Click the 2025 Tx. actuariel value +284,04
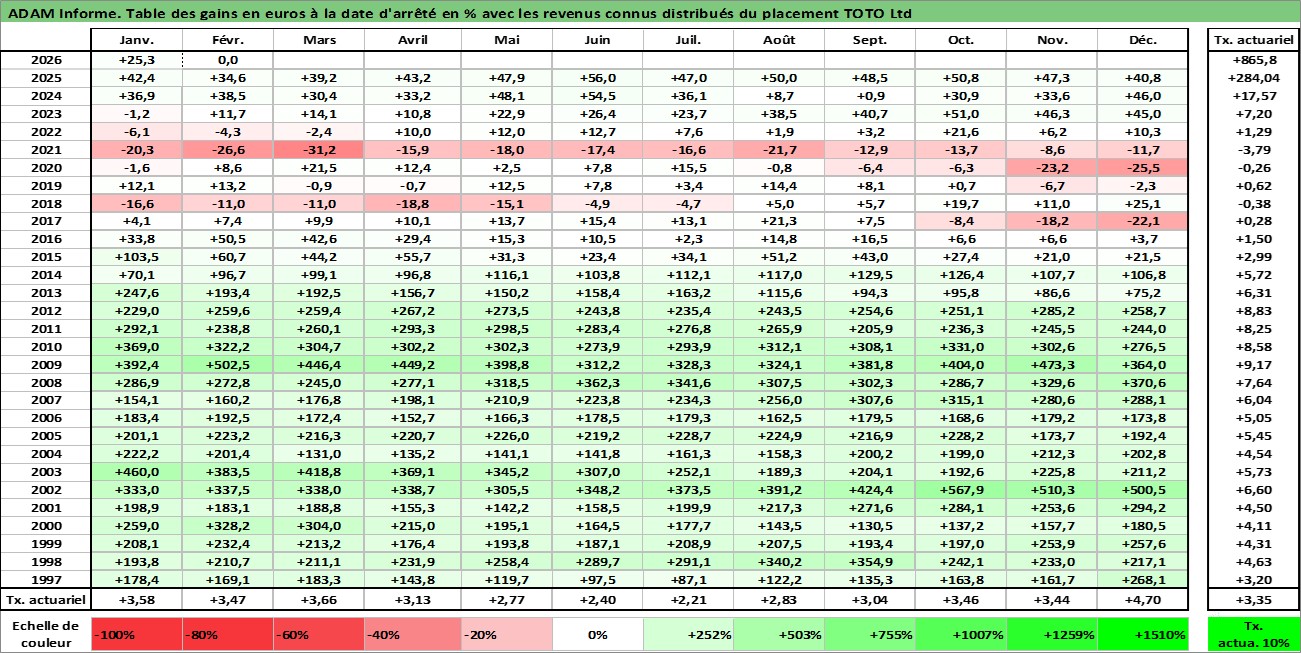This screenshot has height=653, width=1301. click(x=1253, y=78)
